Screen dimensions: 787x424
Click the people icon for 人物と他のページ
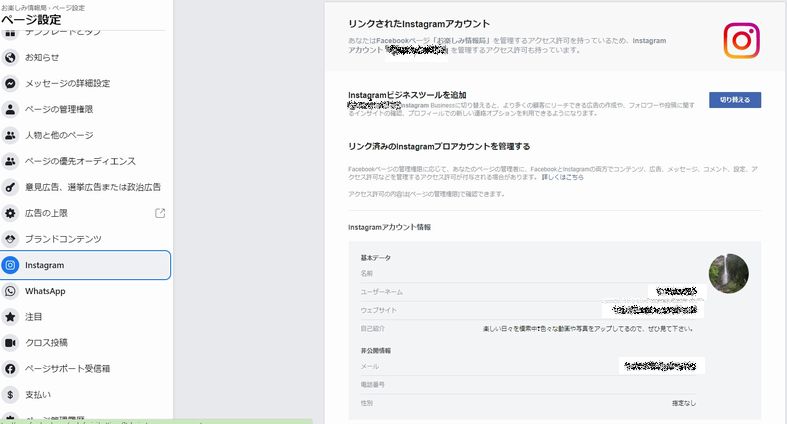tap(10, 135)
